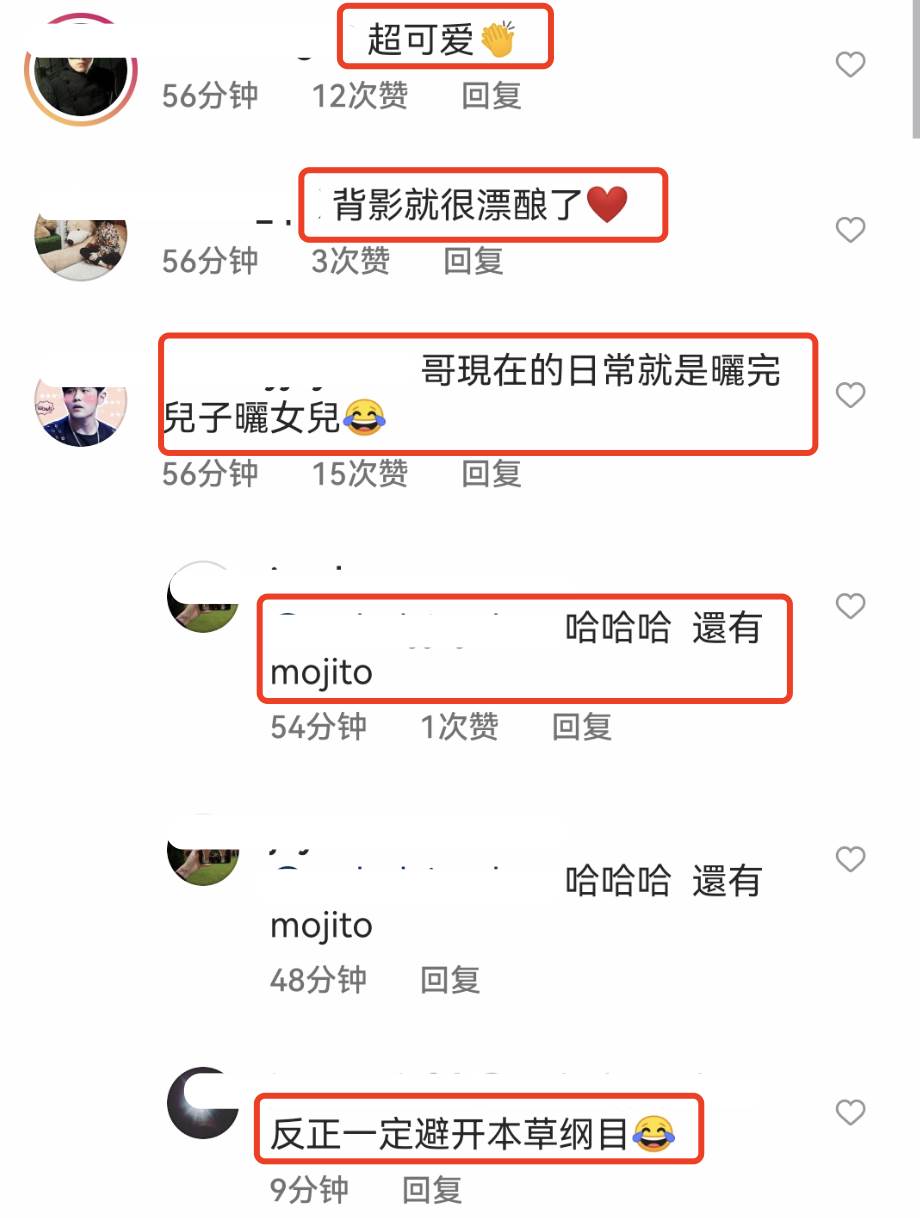Reply to the 本草纲目 comment

click(432, 1190)
